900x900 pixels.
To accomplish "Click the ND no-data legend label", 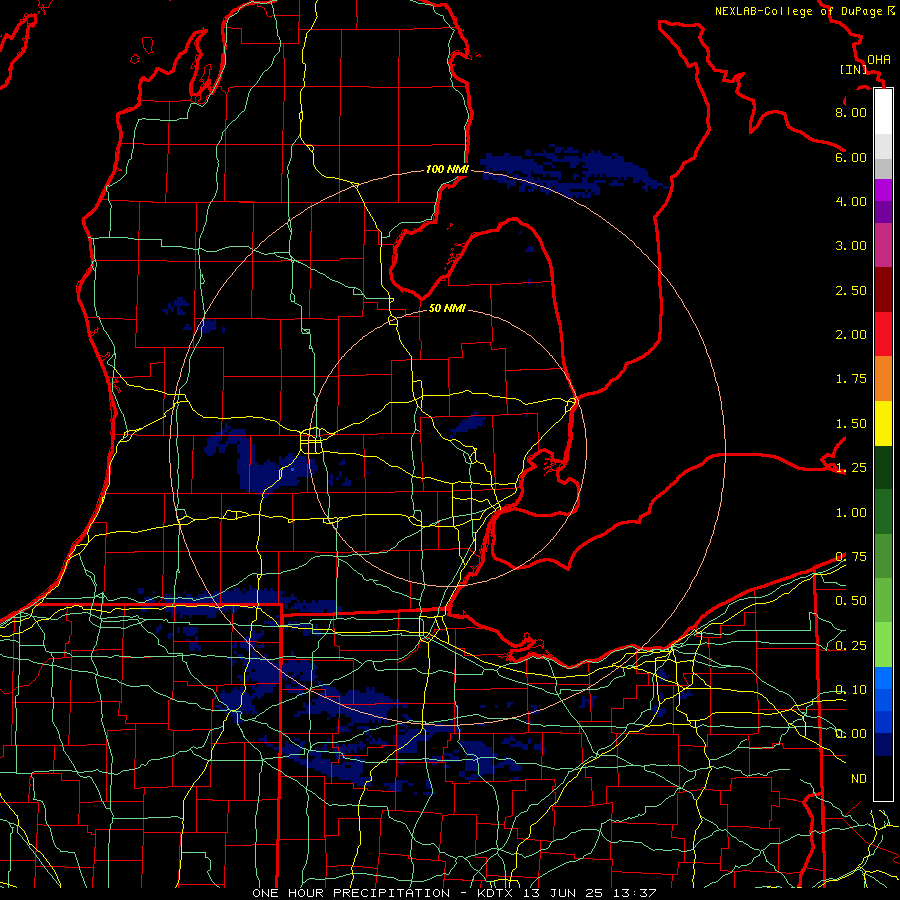I will [859, 779].
